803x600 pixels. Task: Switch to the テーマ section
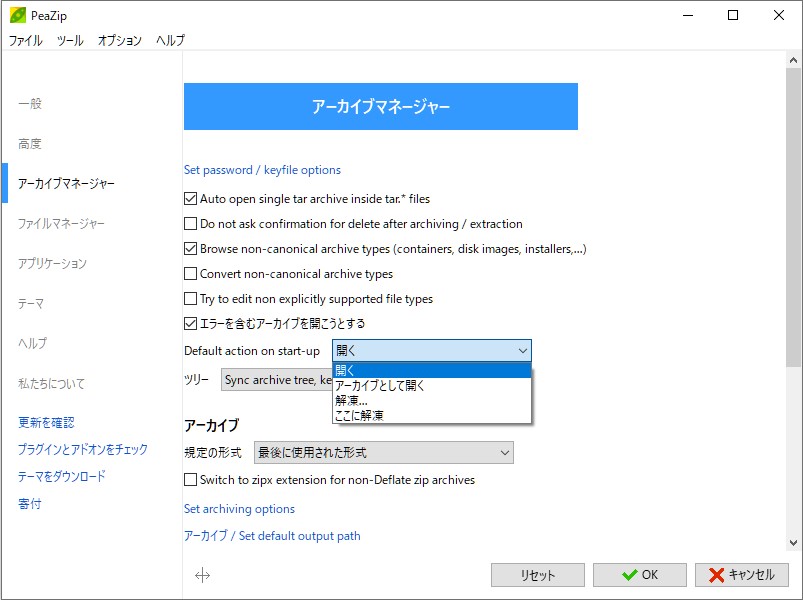tap(29, 303)
